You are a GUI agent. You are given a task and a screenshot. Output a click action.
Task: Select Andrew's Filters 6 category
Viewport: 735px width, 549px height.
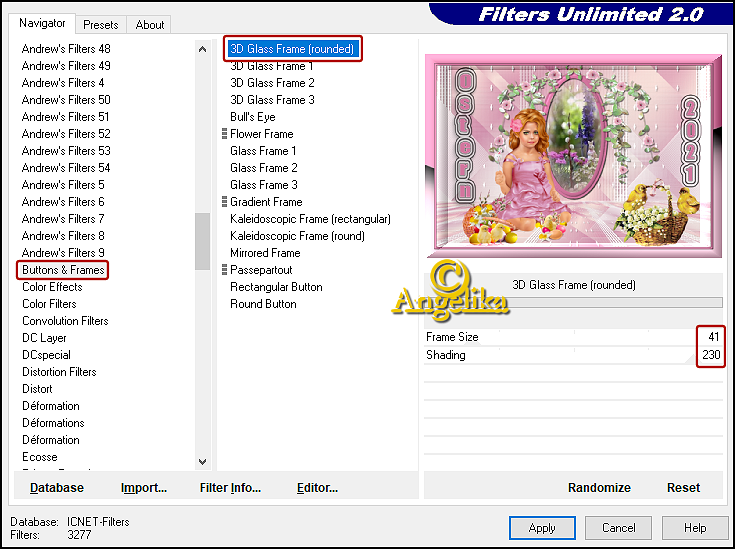coord(63,202)
